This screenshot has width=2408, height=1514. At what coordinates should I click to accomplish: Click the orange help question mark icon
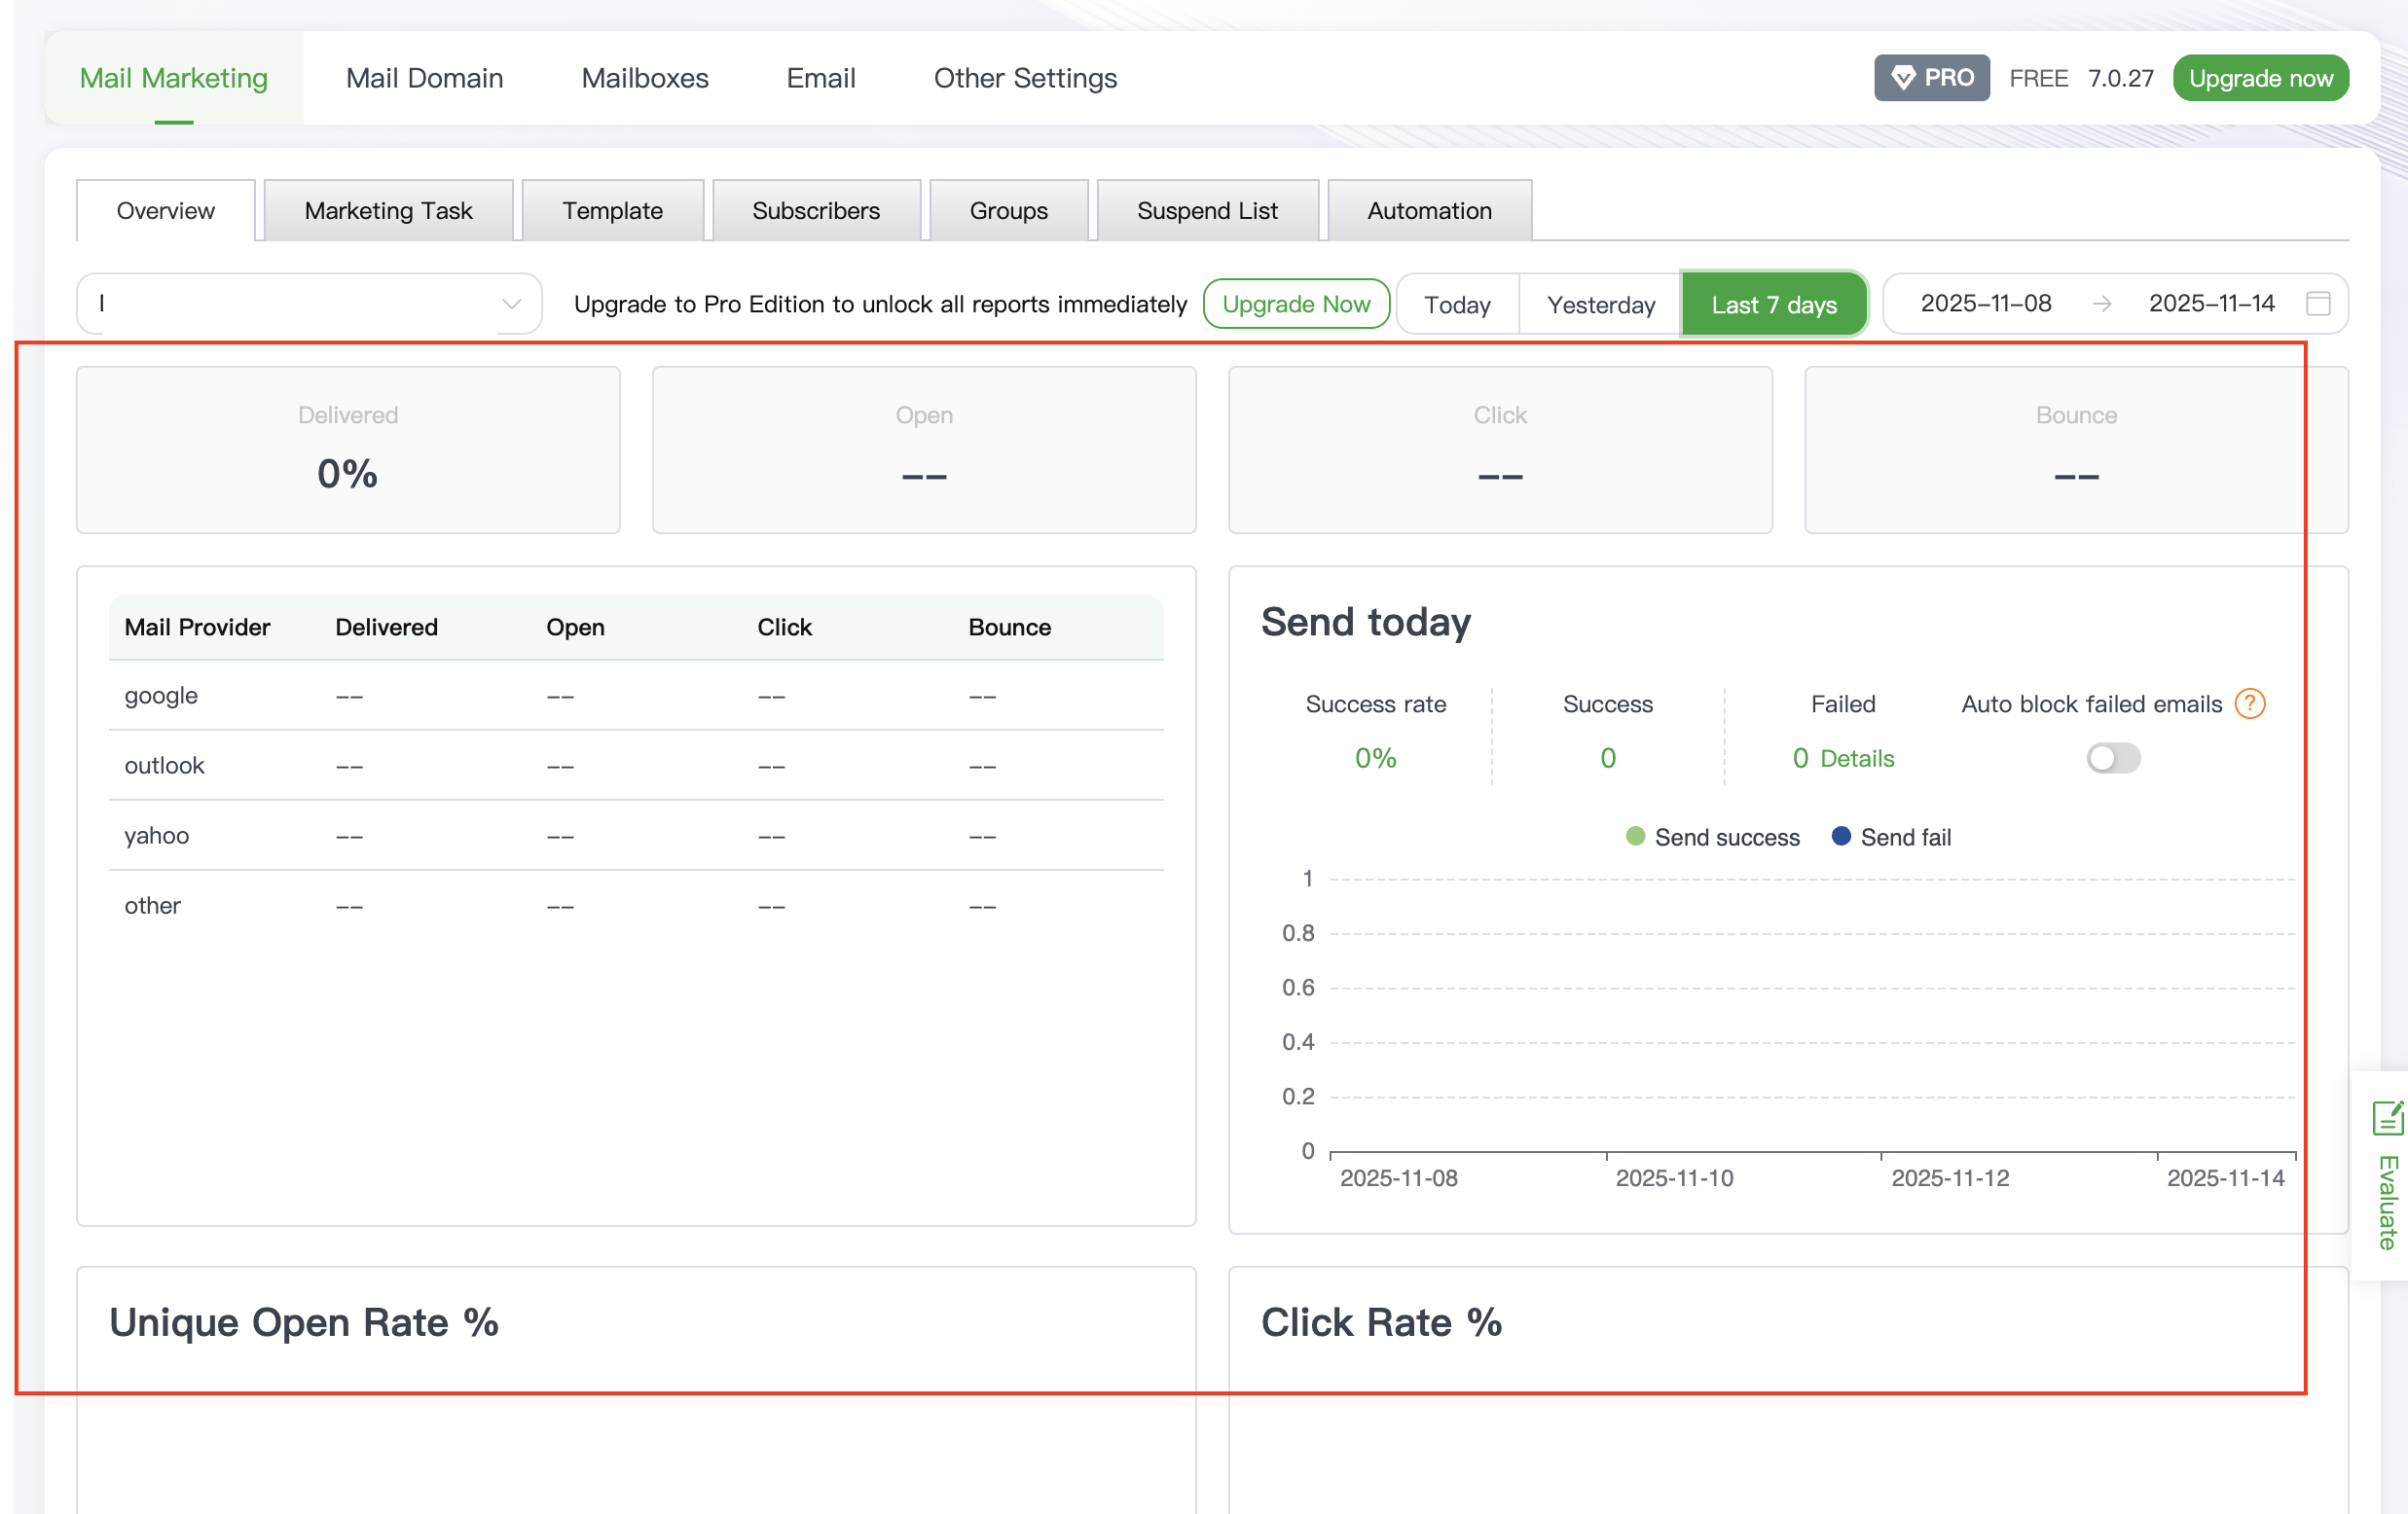[2249, 704]
